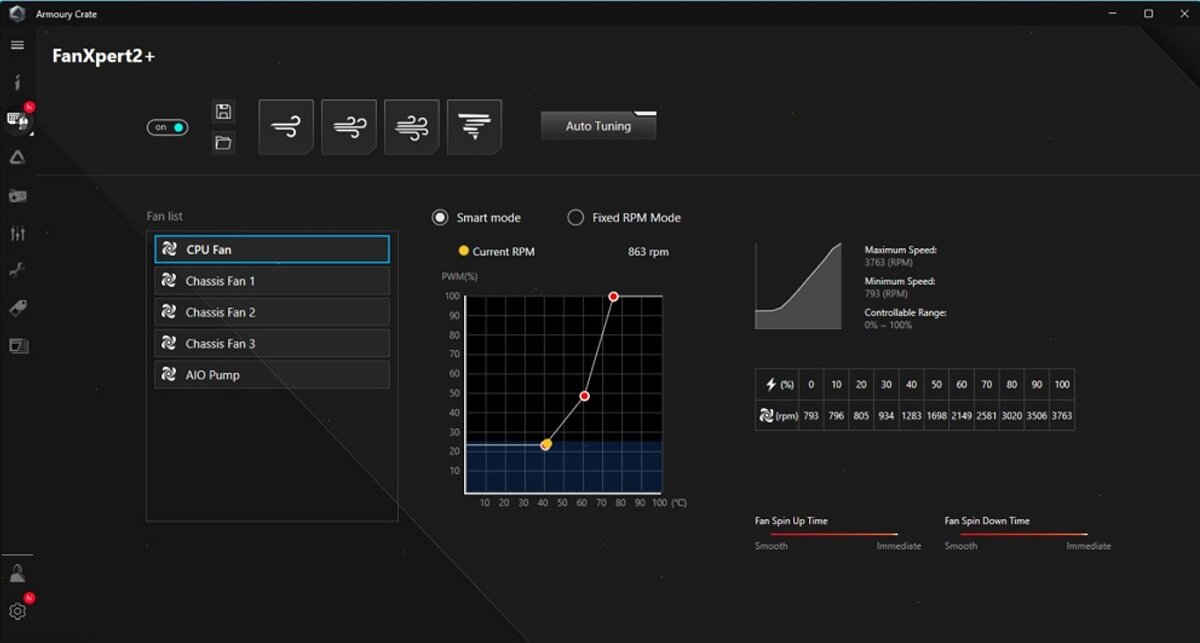Expand the hamburger menu in sidebar
1200x643 pixels.
point(17,45)
